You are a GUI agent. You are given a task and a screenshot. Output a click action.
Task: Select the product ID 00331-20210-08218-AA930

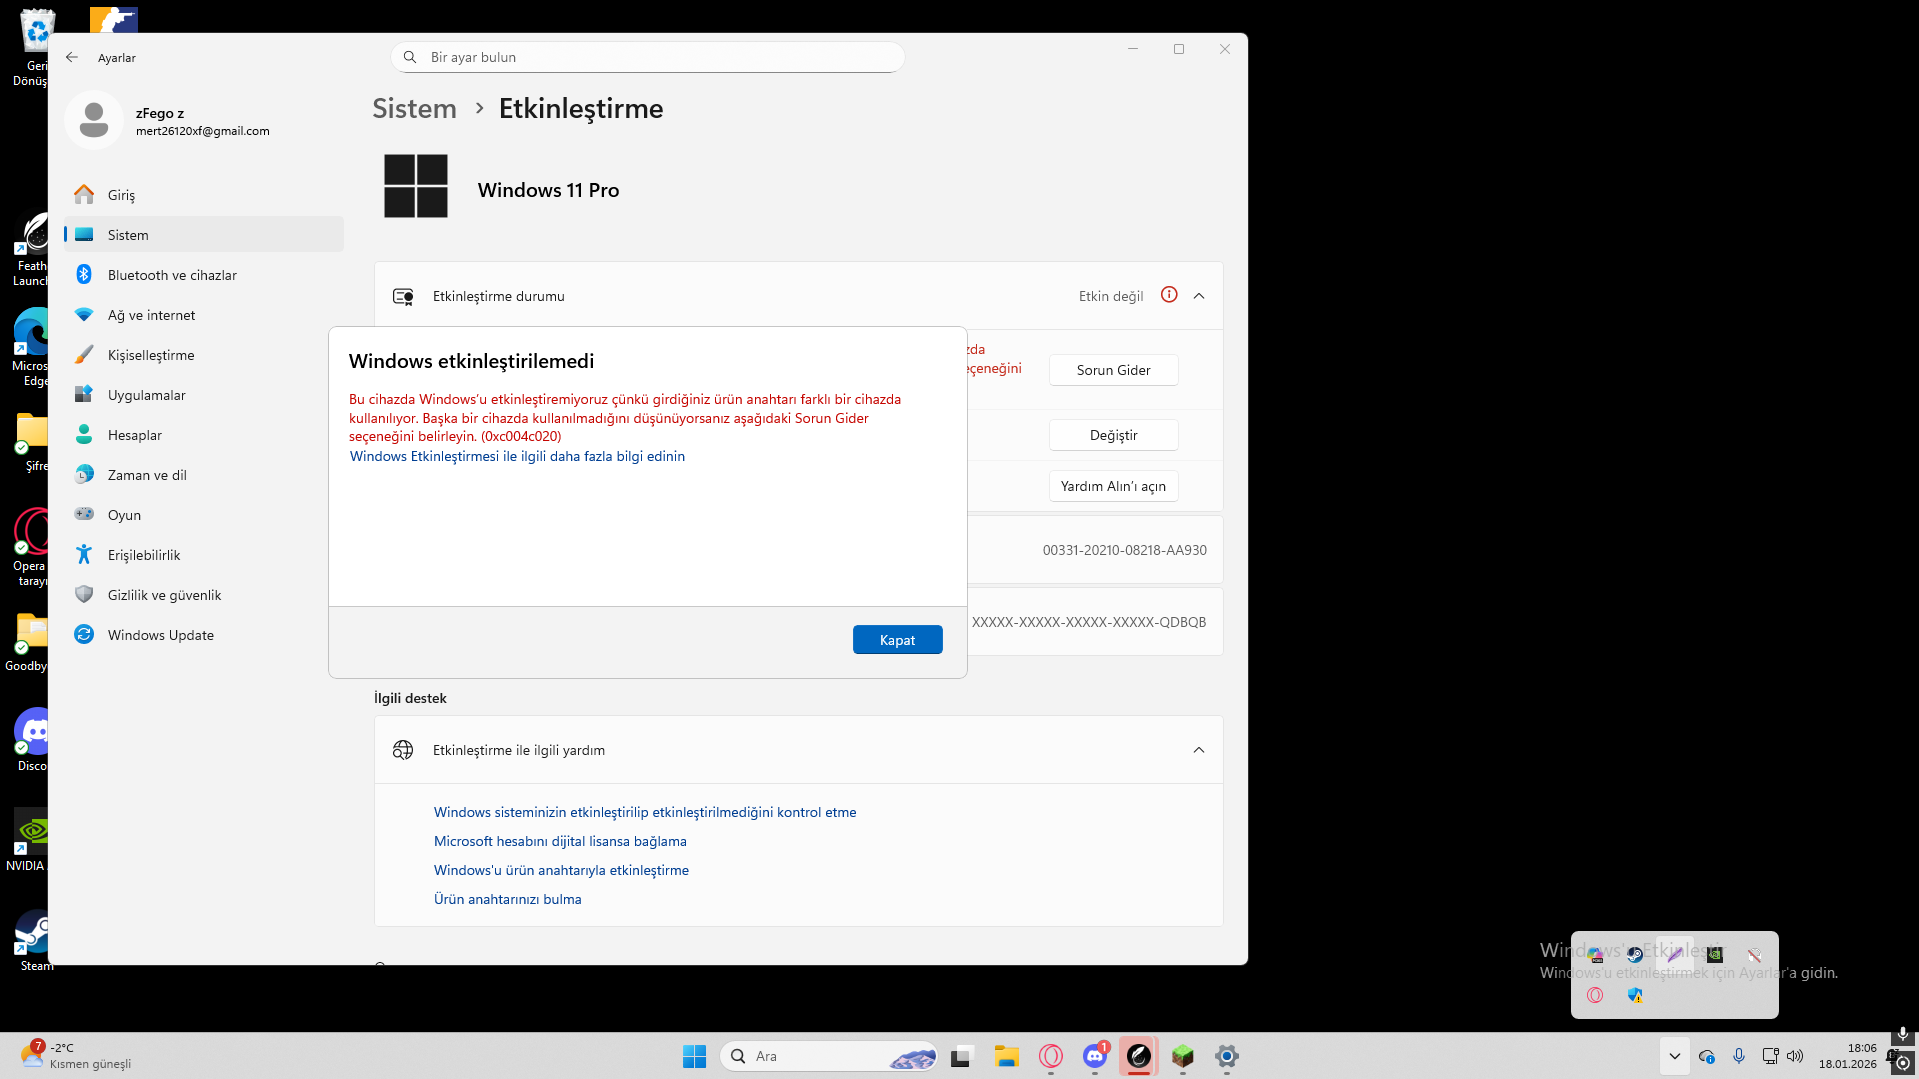coord(1124,550)
